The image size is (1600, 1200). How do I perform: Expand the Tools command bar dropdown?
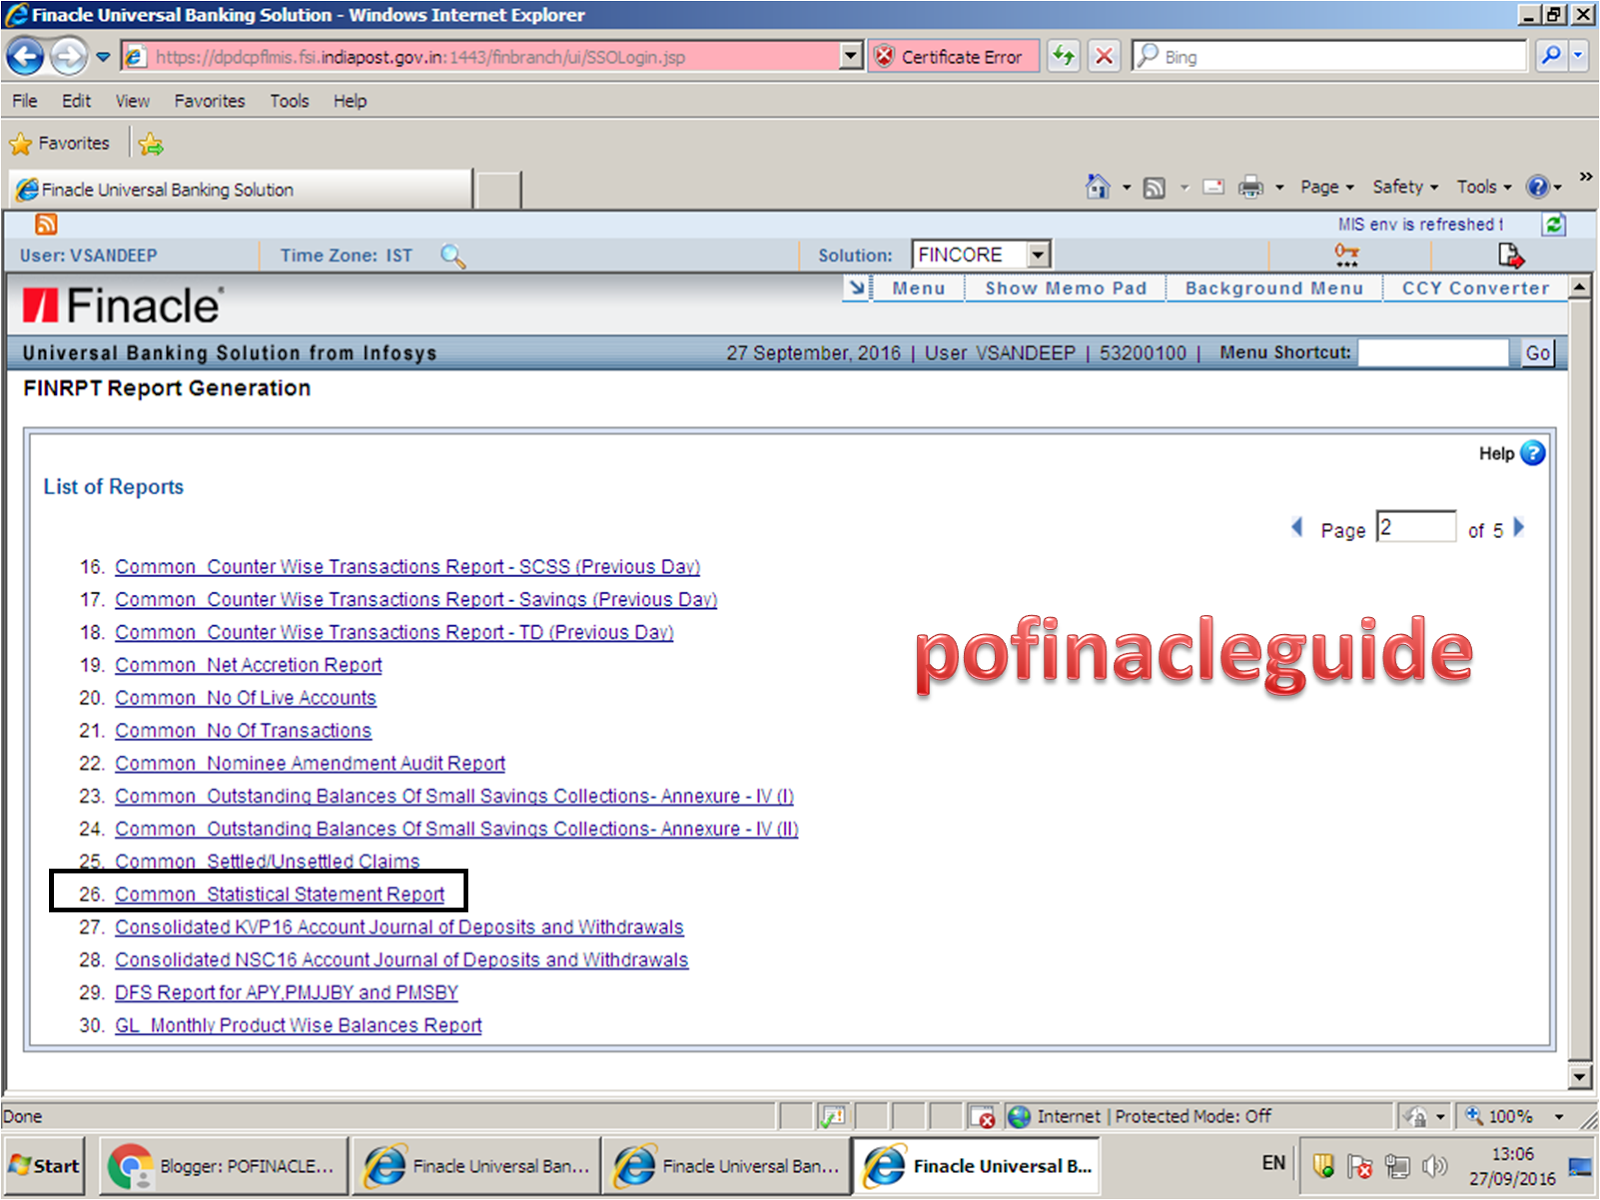tap(1484, 187)
